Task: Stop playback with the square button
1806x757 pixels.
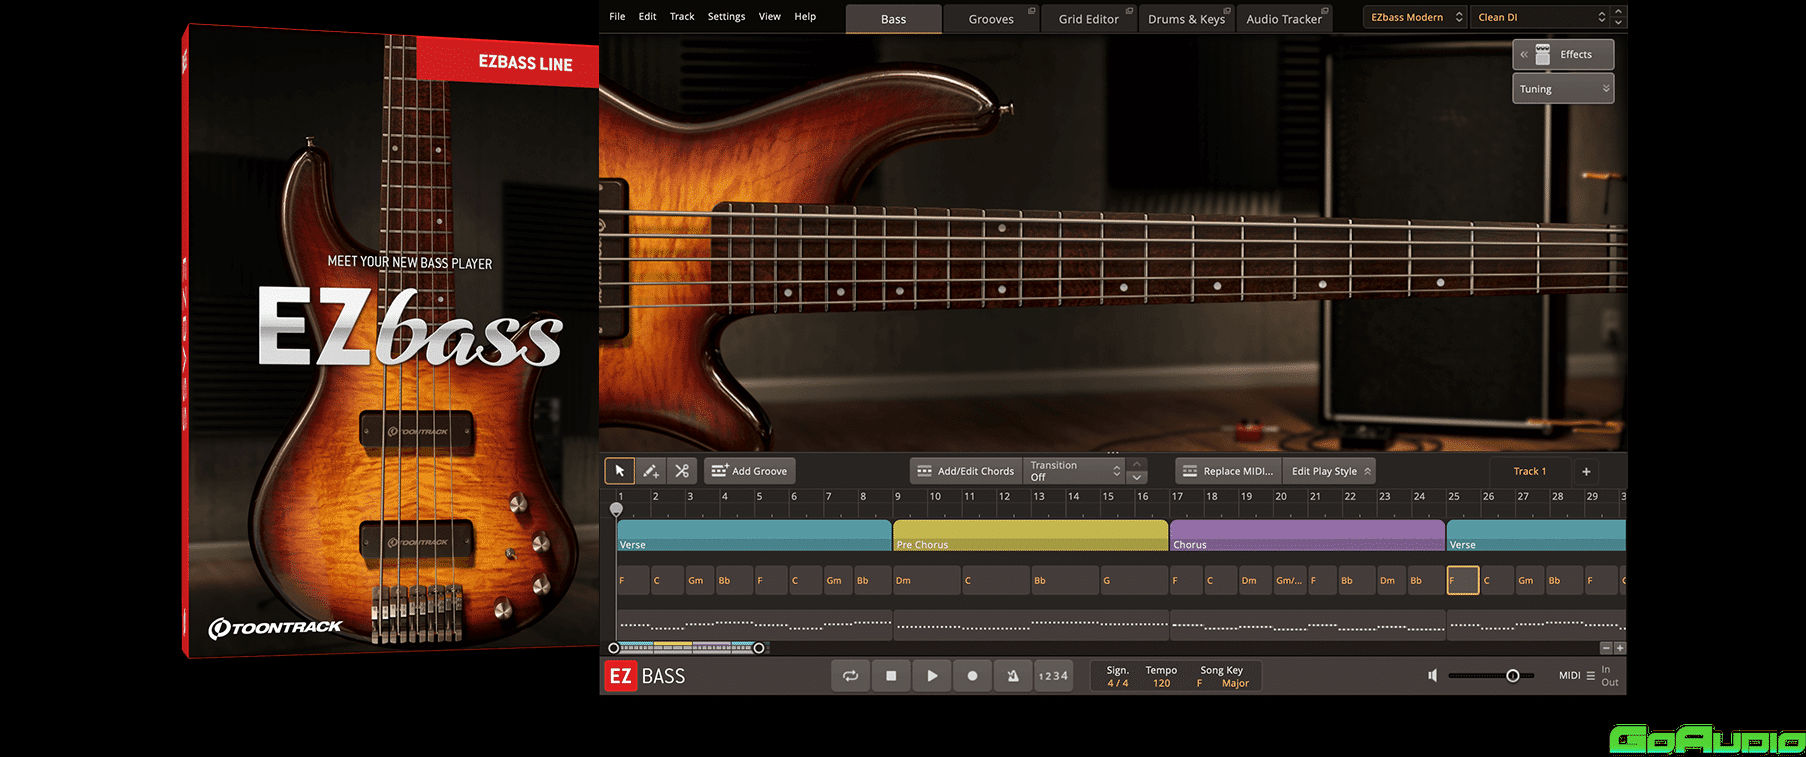Action: [891, 676]
